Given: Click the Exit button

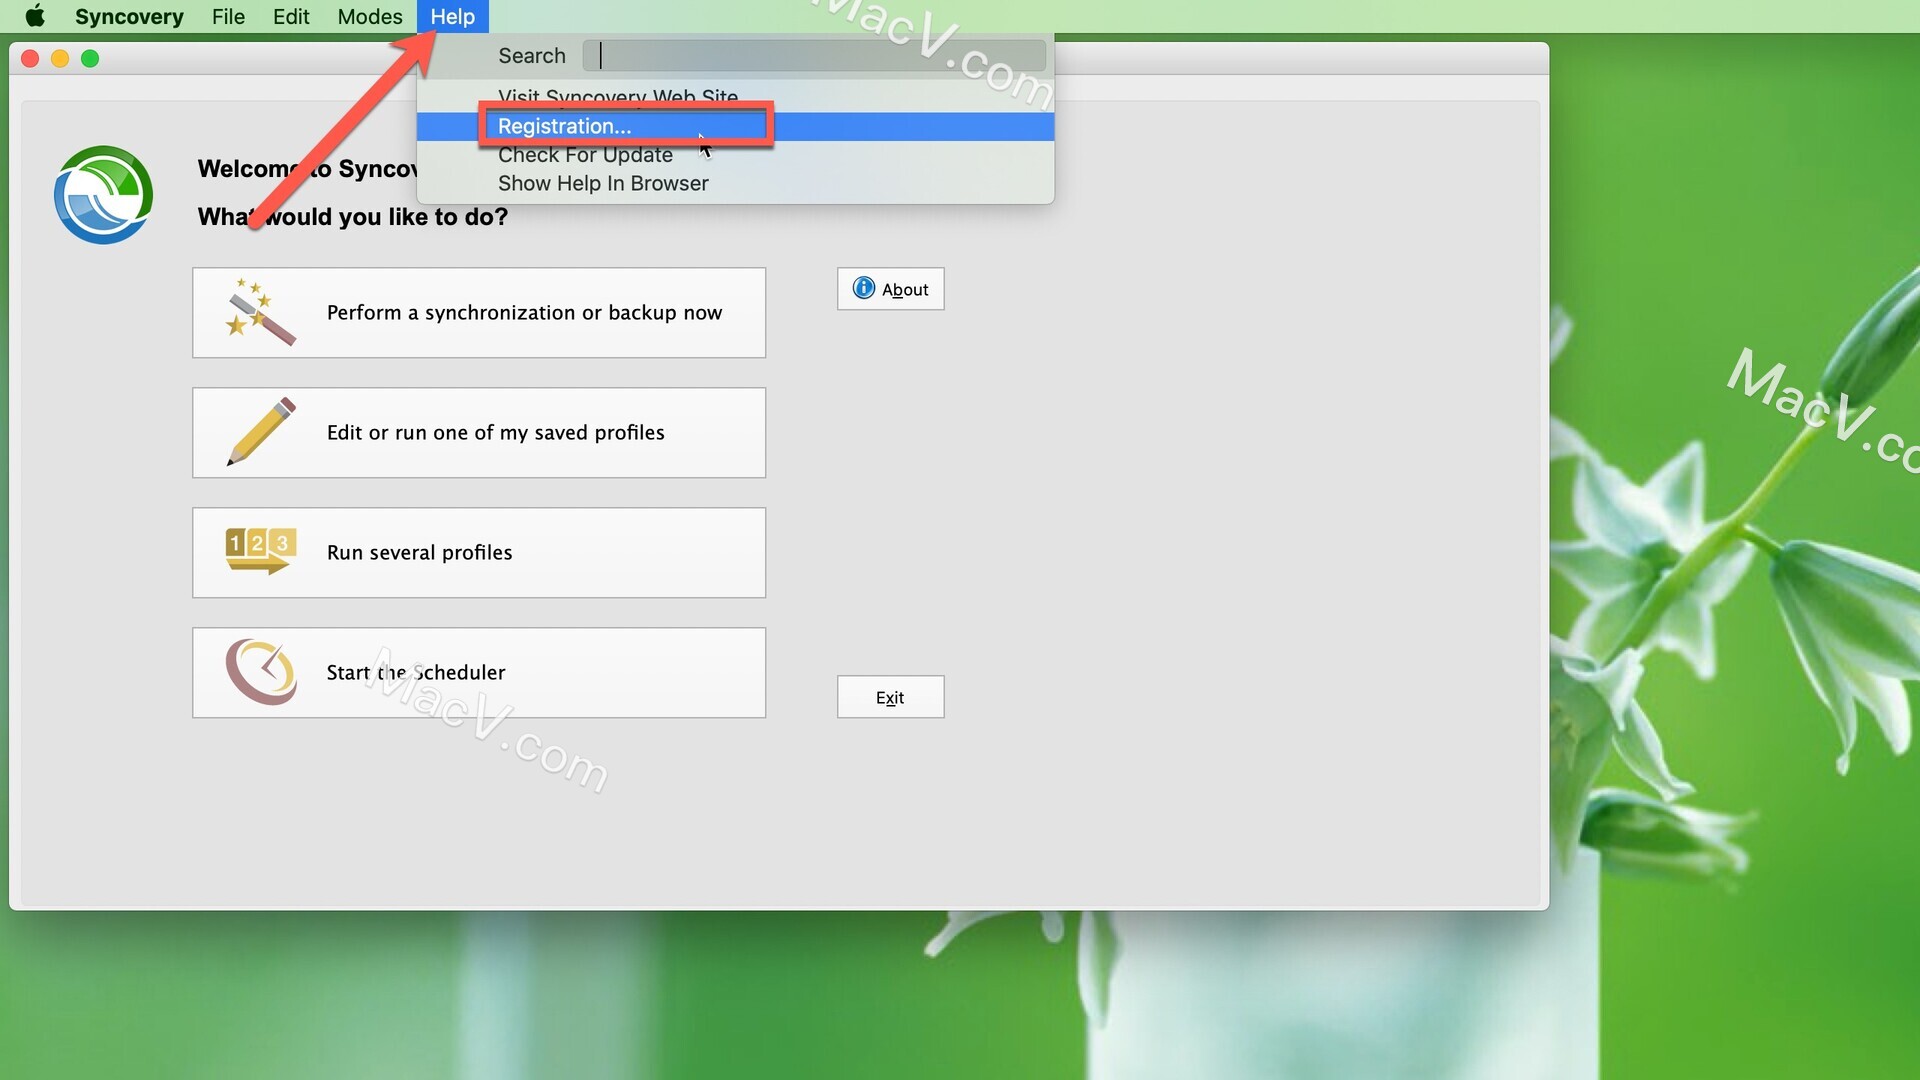Looking at the screenshot, I should tap(891, 697).
